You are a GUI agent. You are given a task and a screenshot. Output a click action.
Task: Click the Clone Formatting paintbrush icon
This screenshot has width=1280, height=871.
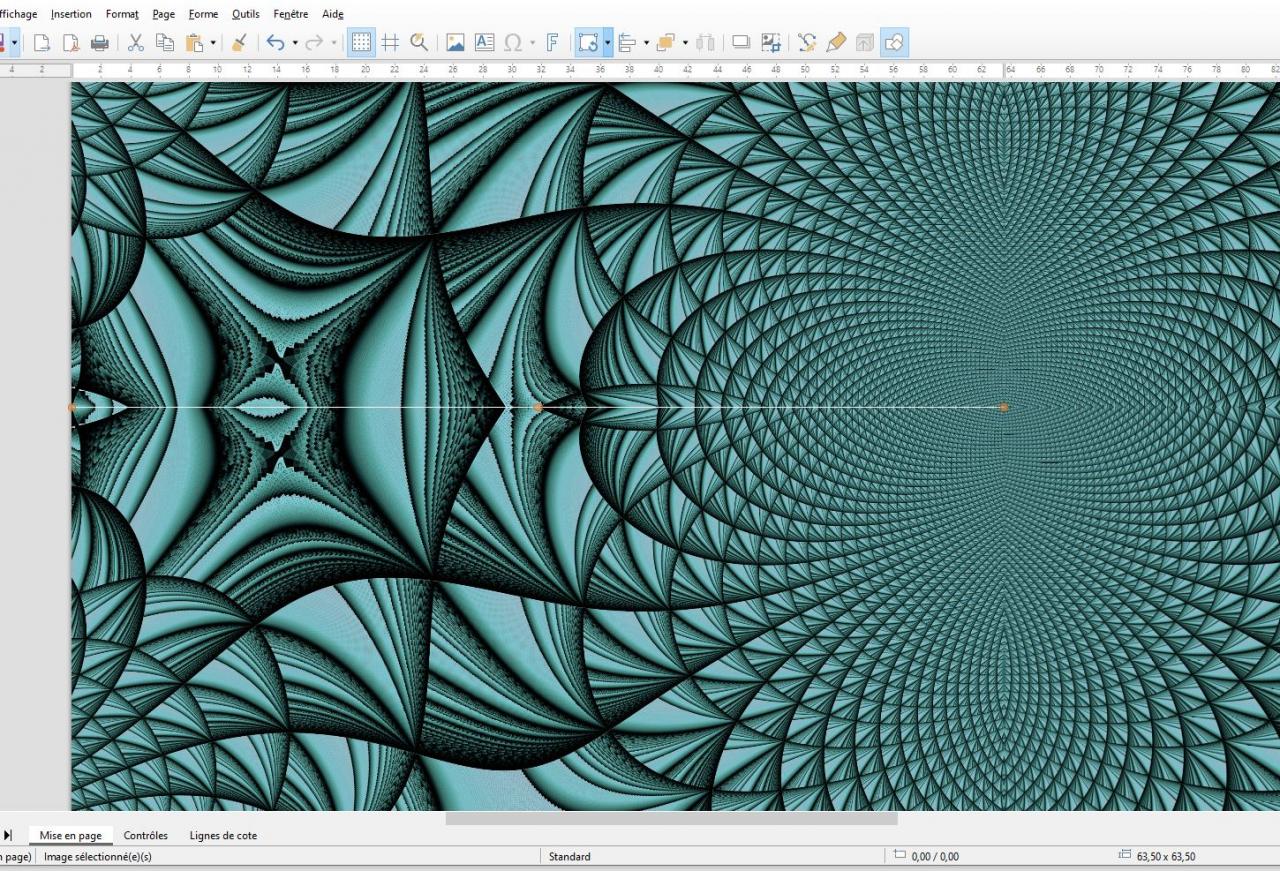[239, 42]
